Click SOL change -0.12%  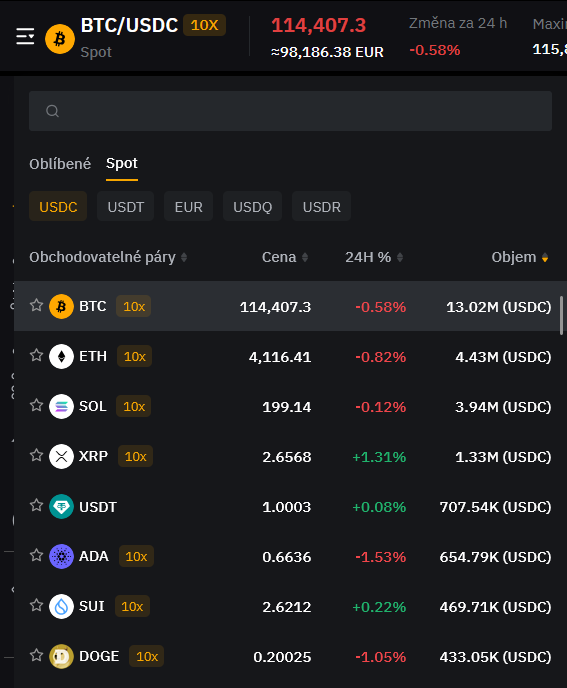(380, 407)
